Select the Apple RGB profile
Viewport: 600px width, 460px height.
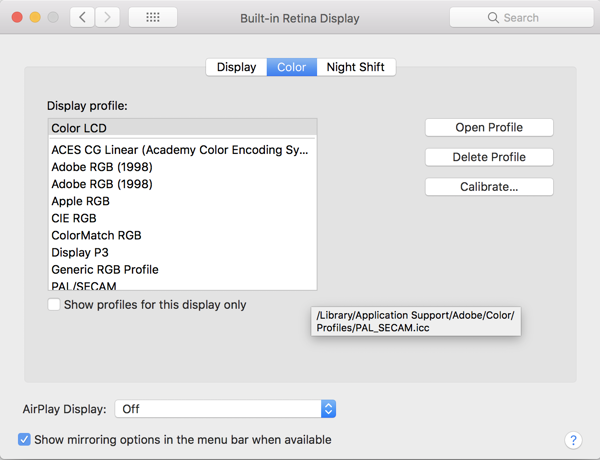[80, 201]
